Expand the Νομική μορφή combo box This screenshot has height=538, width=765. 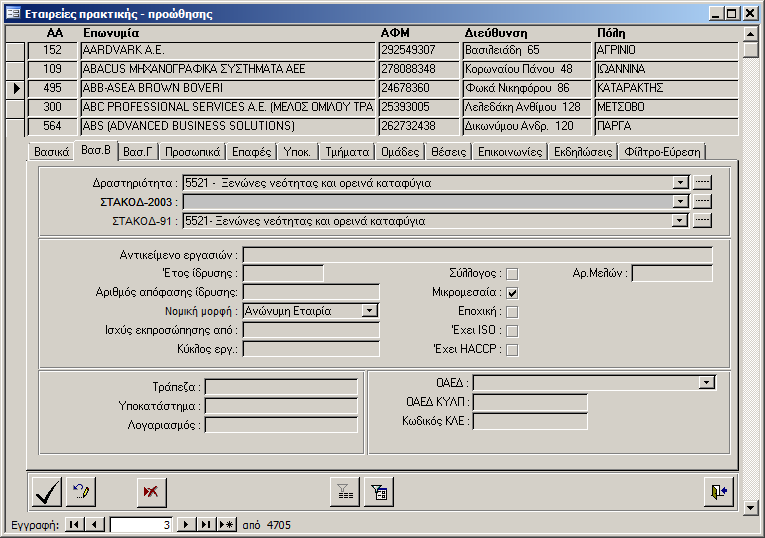[x=370, y=311]
